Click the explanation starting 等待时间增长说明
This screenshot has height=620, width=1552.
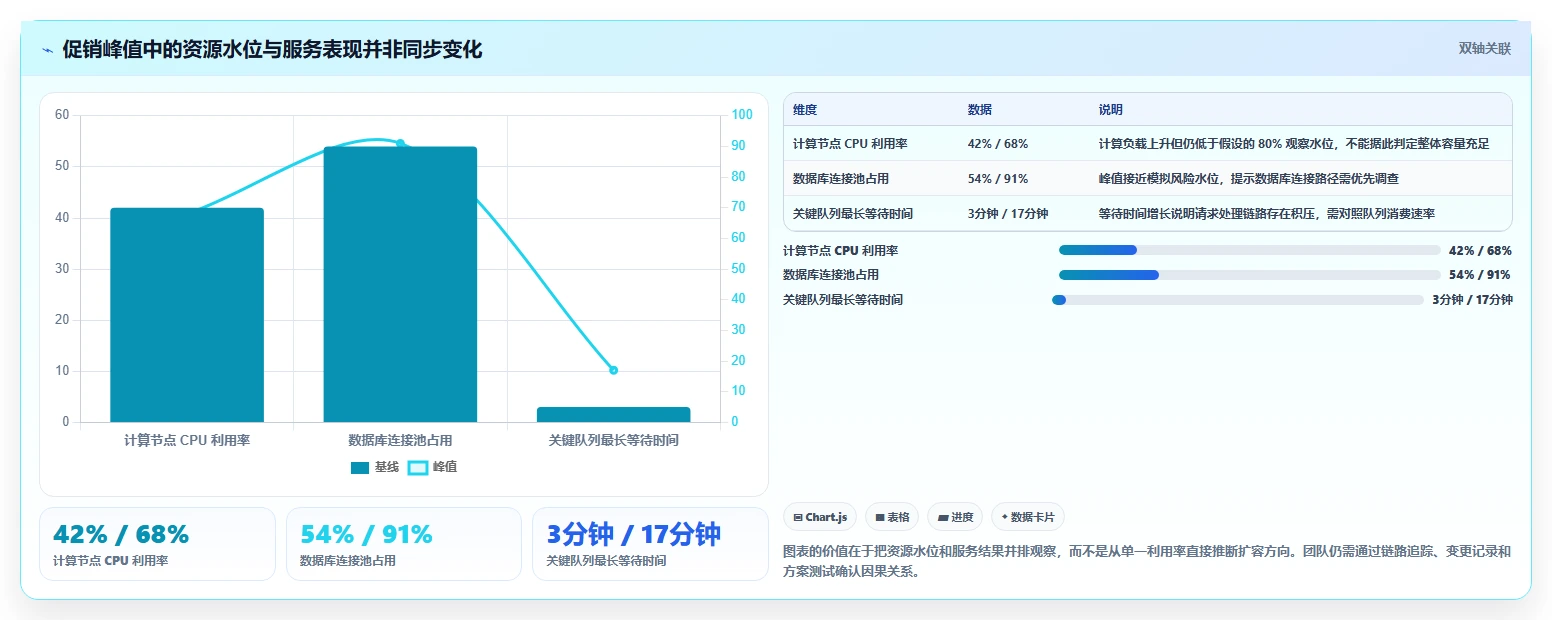[x=1267, y=214]
